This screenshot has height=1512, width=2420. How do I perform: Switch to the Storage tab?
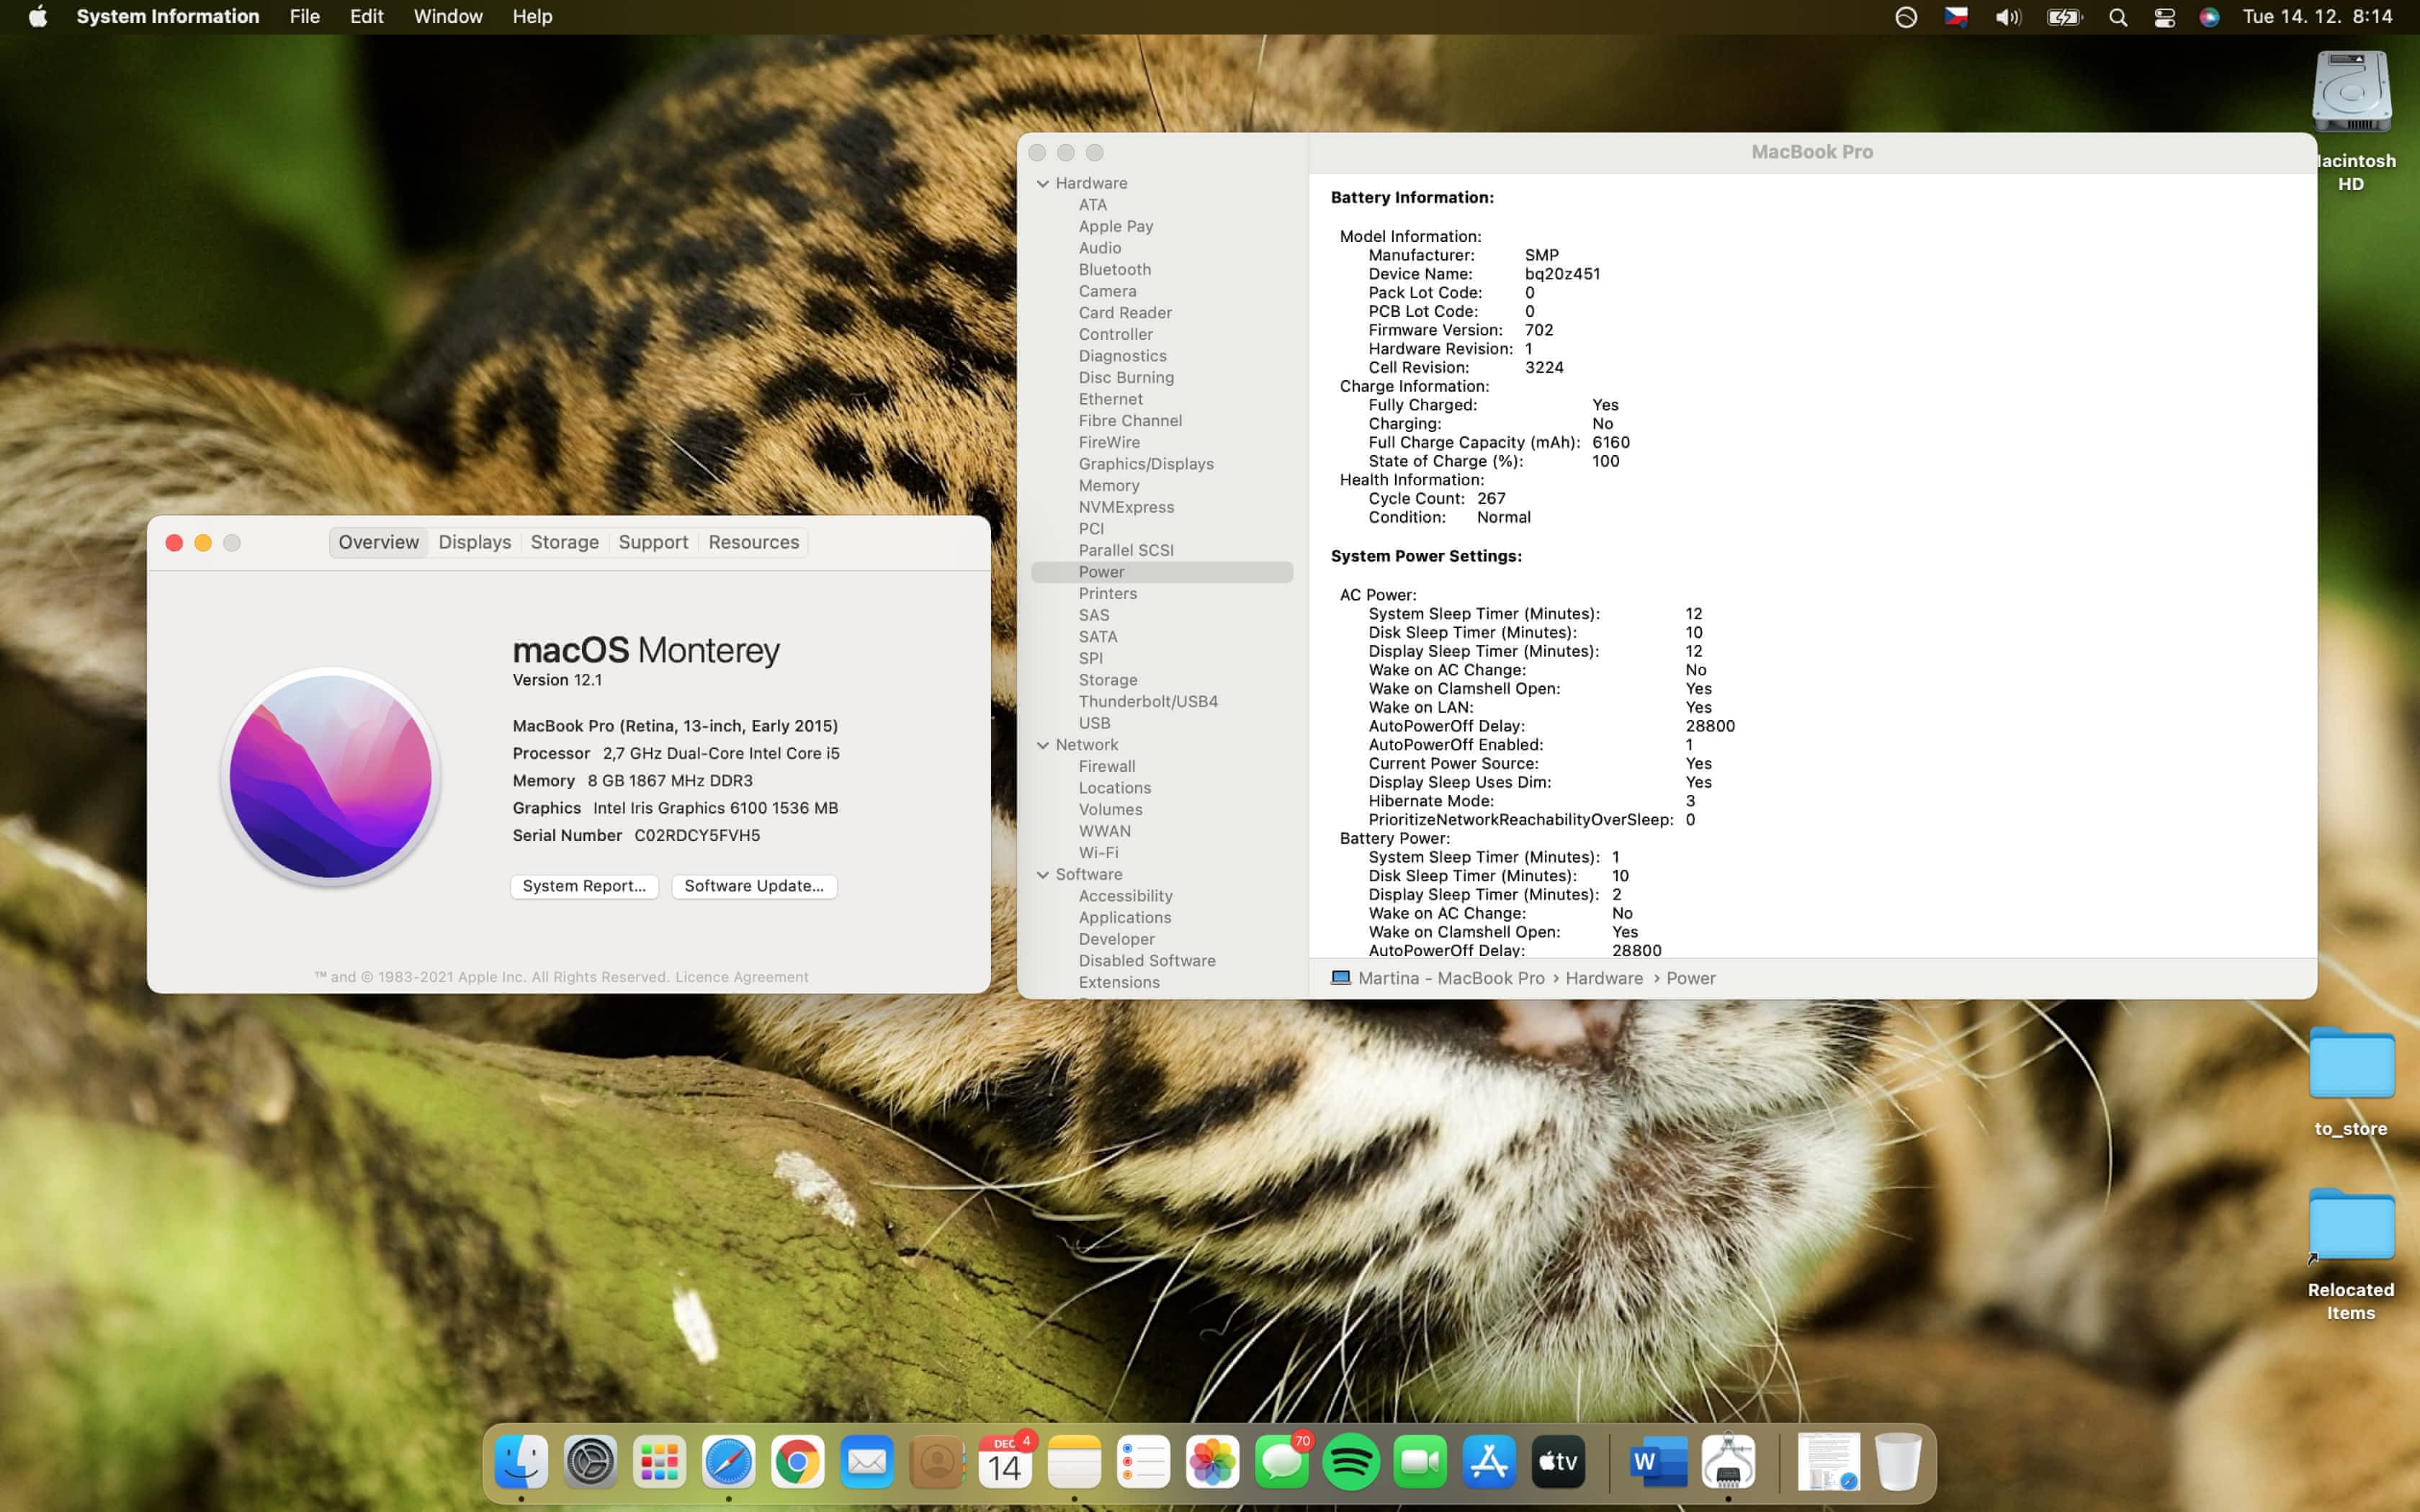point(564,542)
